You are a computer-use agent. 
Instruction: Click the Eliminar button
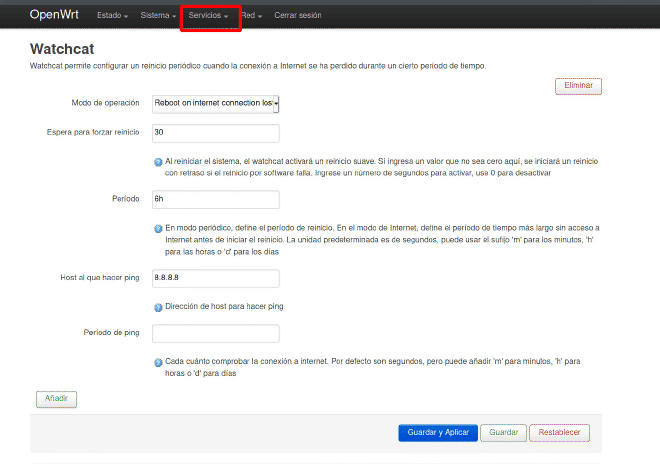578,86
